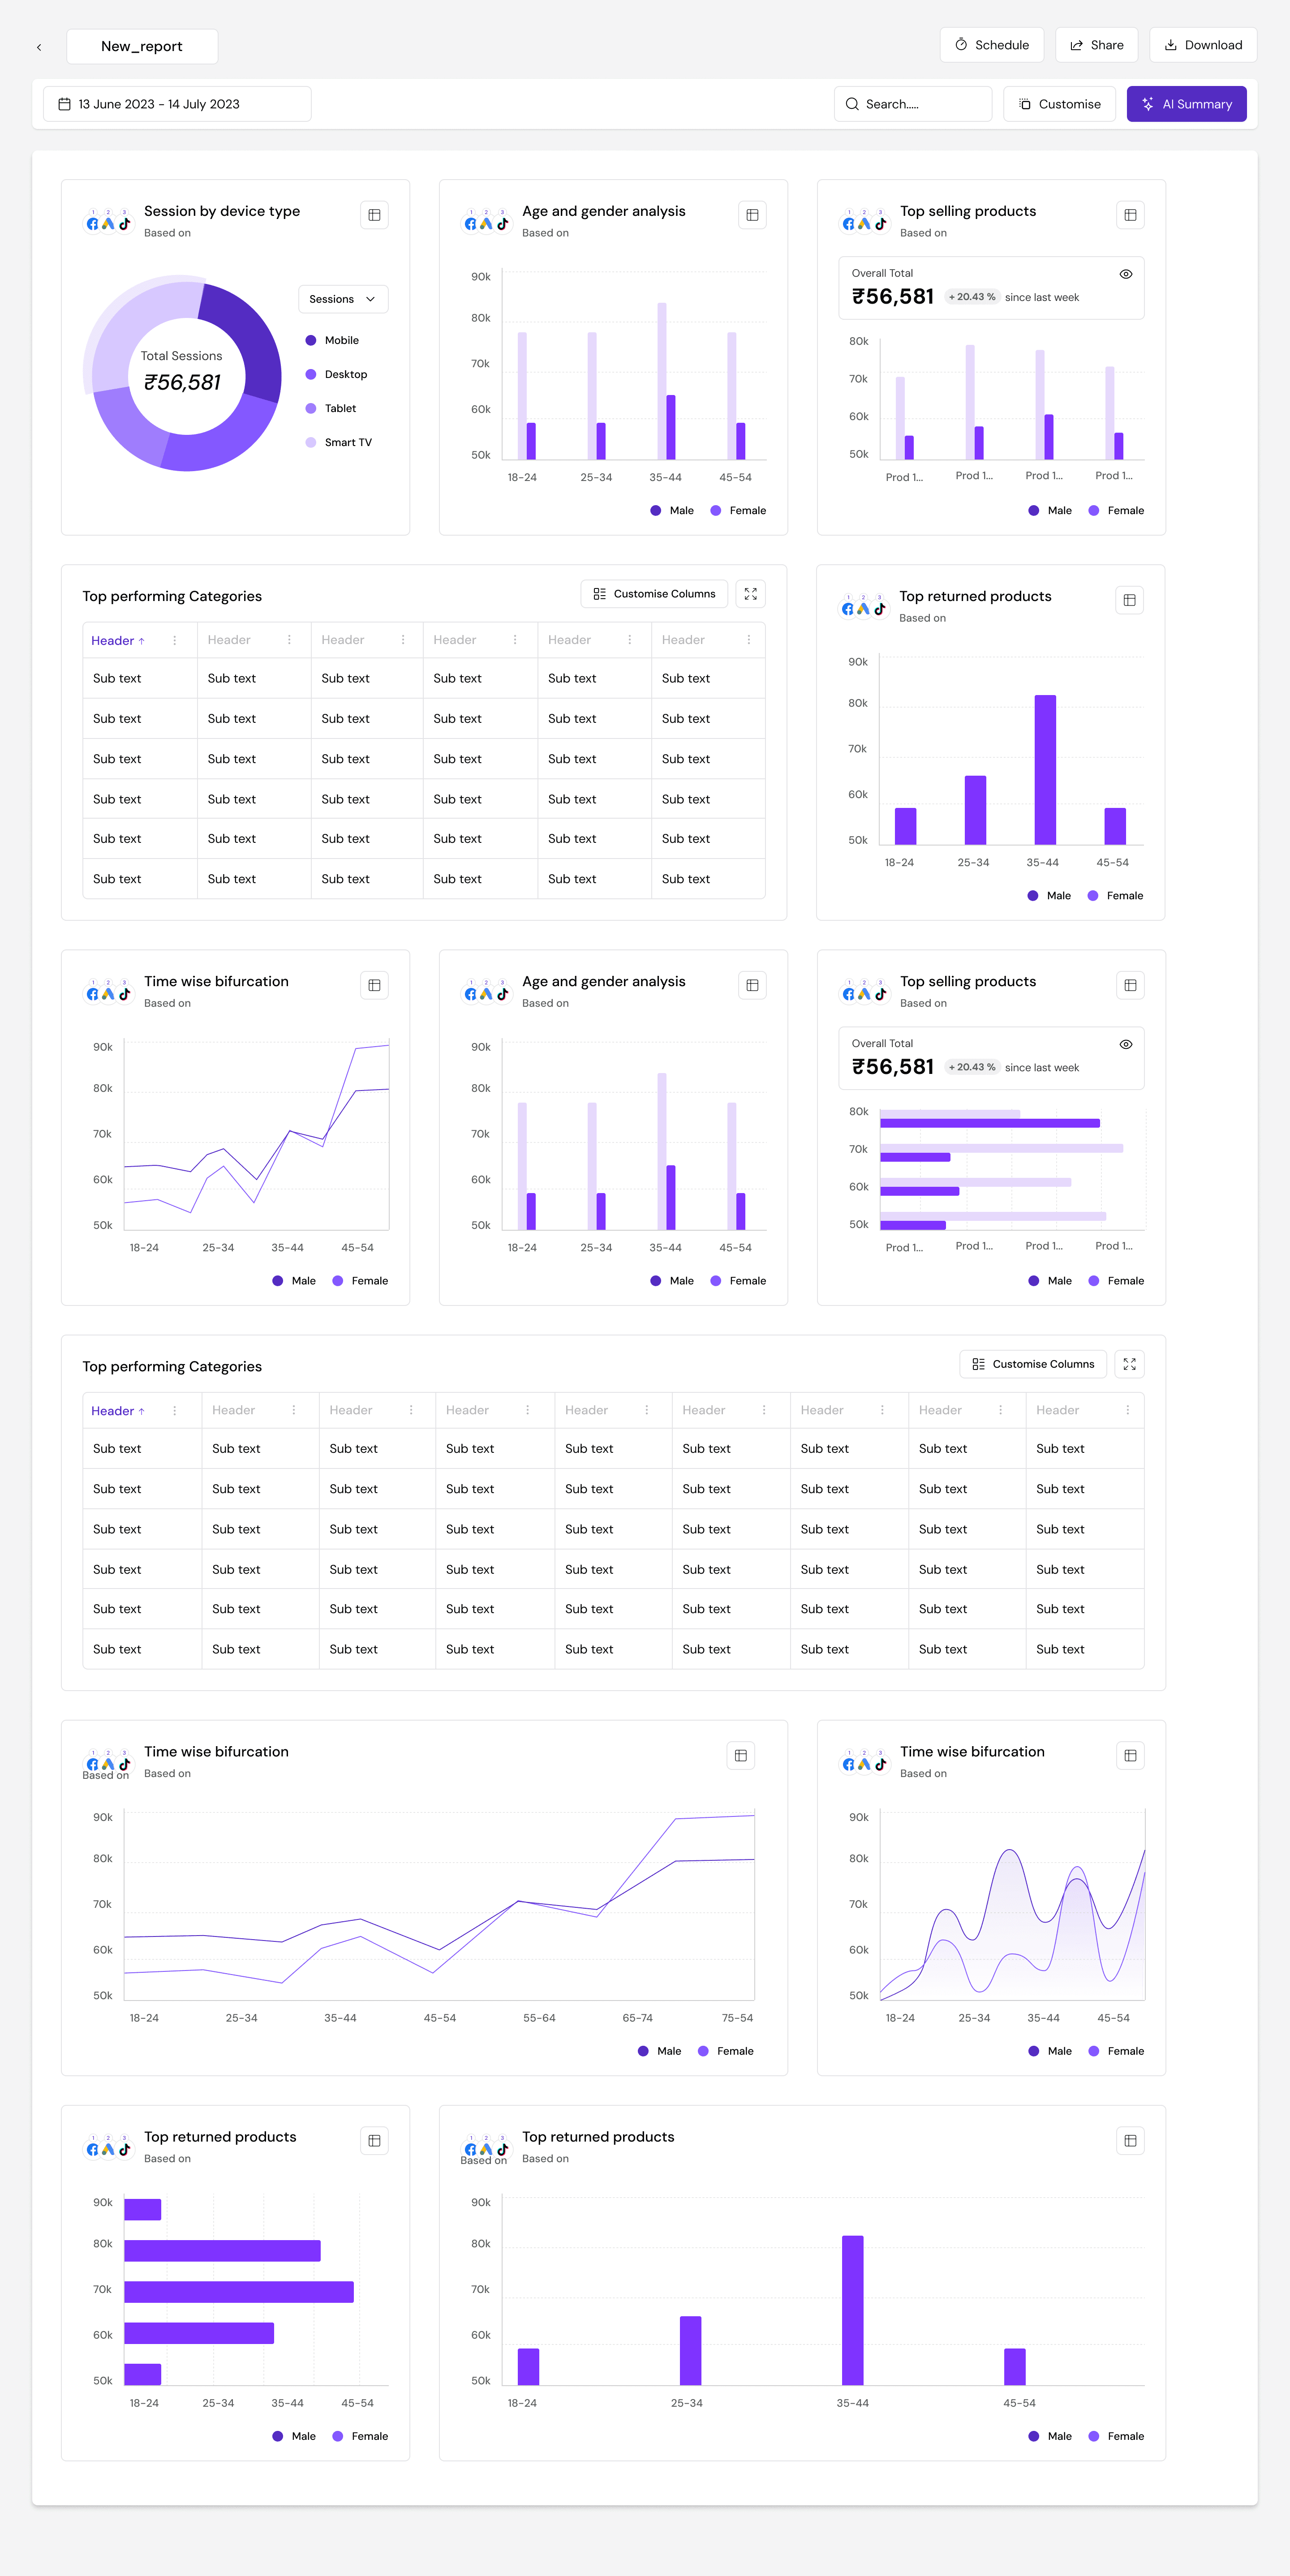
Task: Open the Sessions dropdown
Action: tap(343, 299)
